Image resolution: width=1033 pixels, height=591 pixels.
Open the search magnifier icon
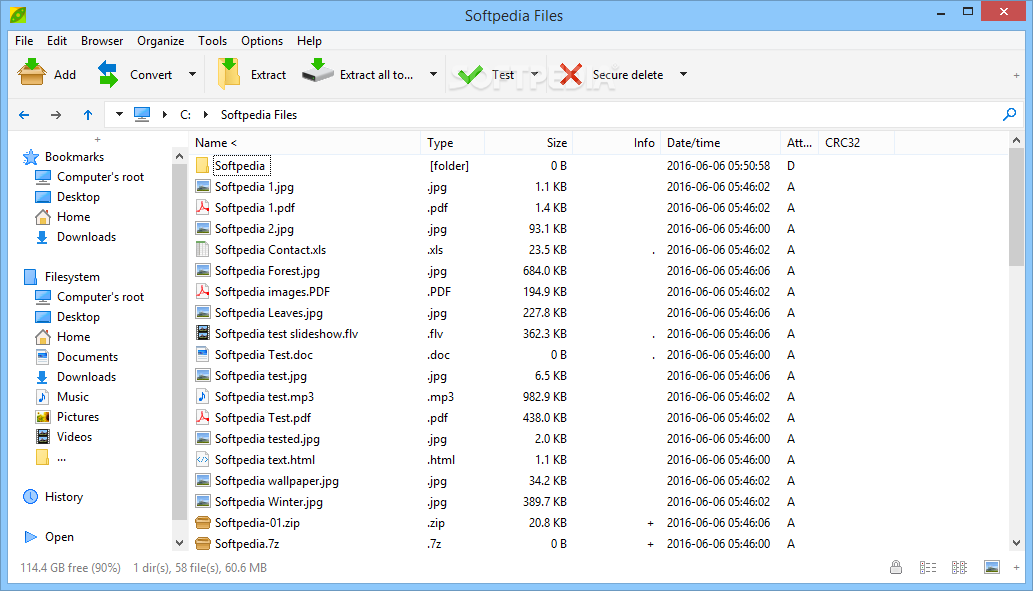(x=1009, y=115)
